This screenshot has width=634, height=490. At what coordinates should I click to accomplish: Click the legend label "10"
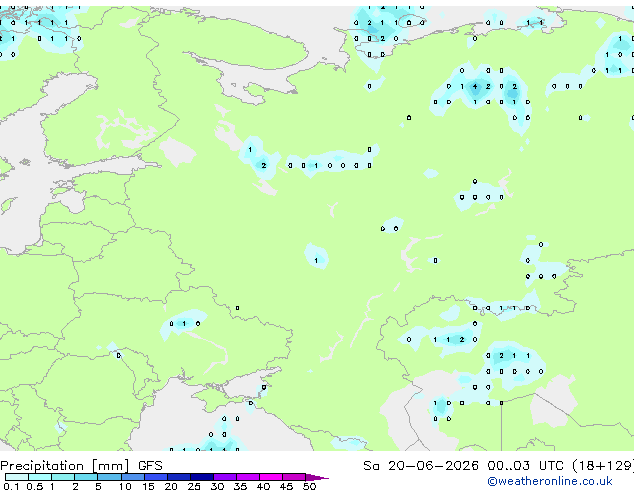point(125,486)
